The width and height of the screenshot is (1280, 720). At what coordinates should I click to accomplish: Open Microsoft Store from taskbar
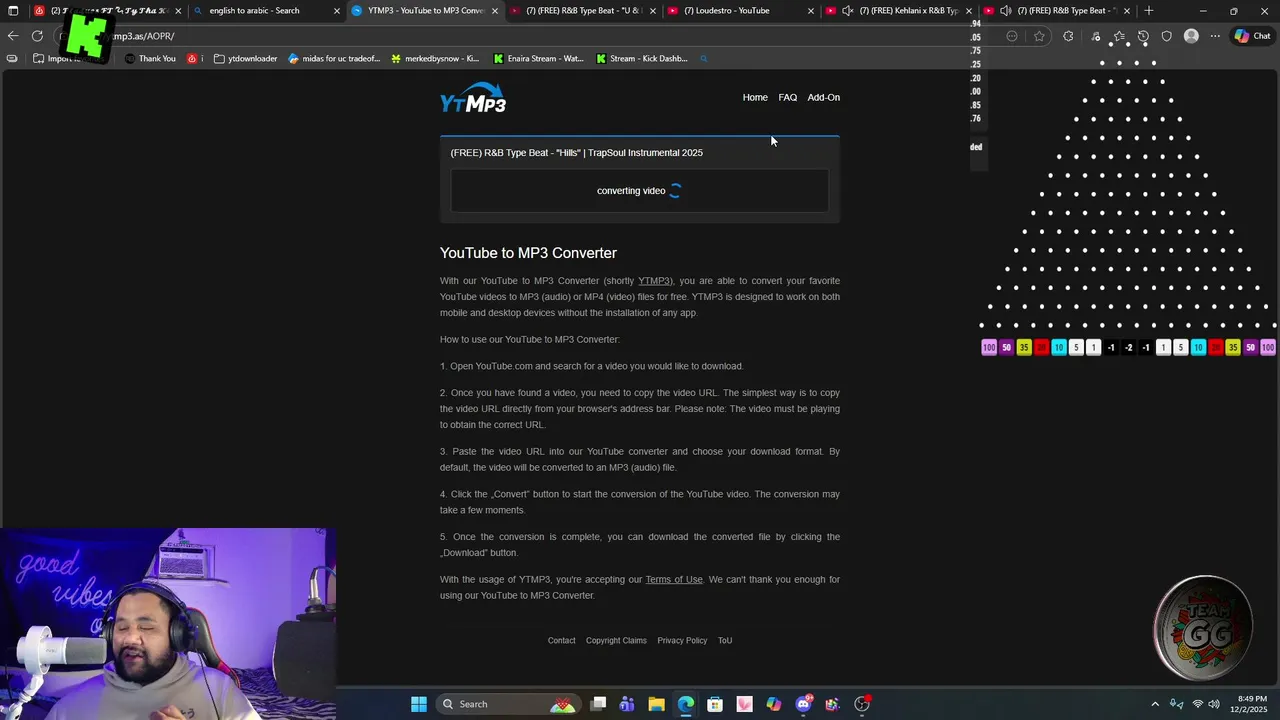[x=715, y=704]
